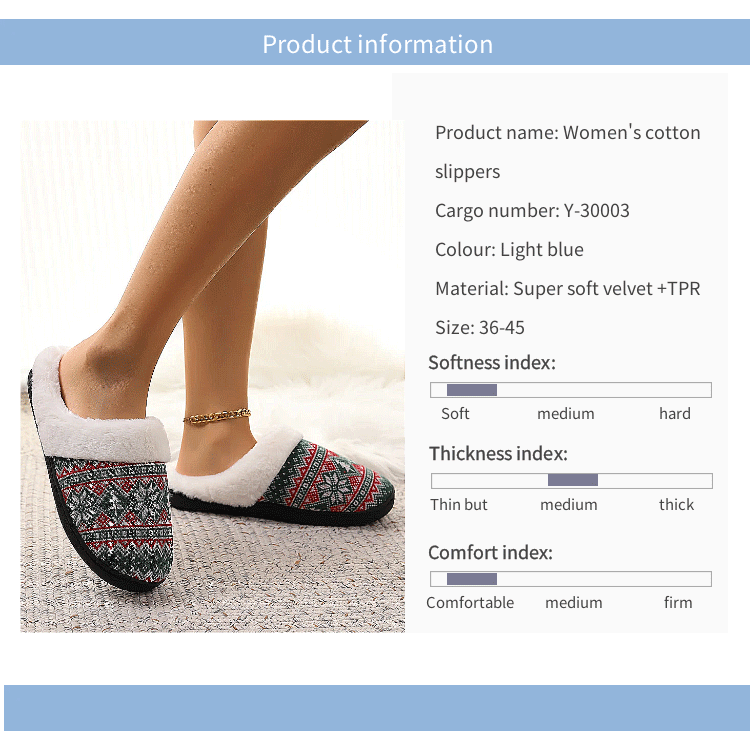Select the slipper product photo
This screenshot has height=749, width=750.
[212, 376]
